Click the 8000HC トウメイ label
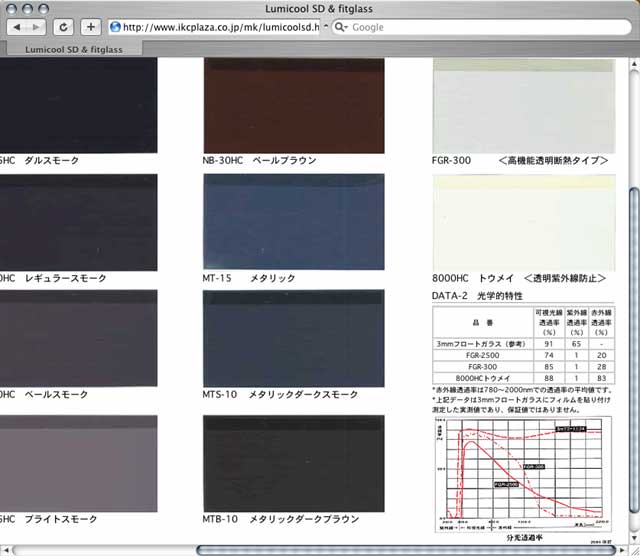This screenshot has height=556, width=640. point(519,278)
